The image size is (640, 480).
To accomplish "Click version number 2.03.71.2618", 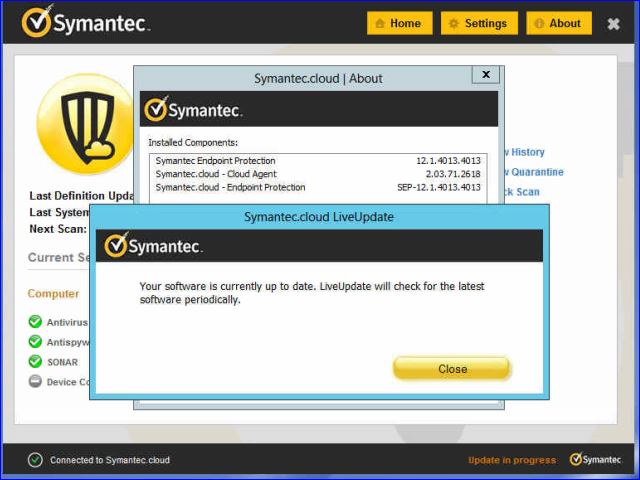I will [x=453, y=174].
